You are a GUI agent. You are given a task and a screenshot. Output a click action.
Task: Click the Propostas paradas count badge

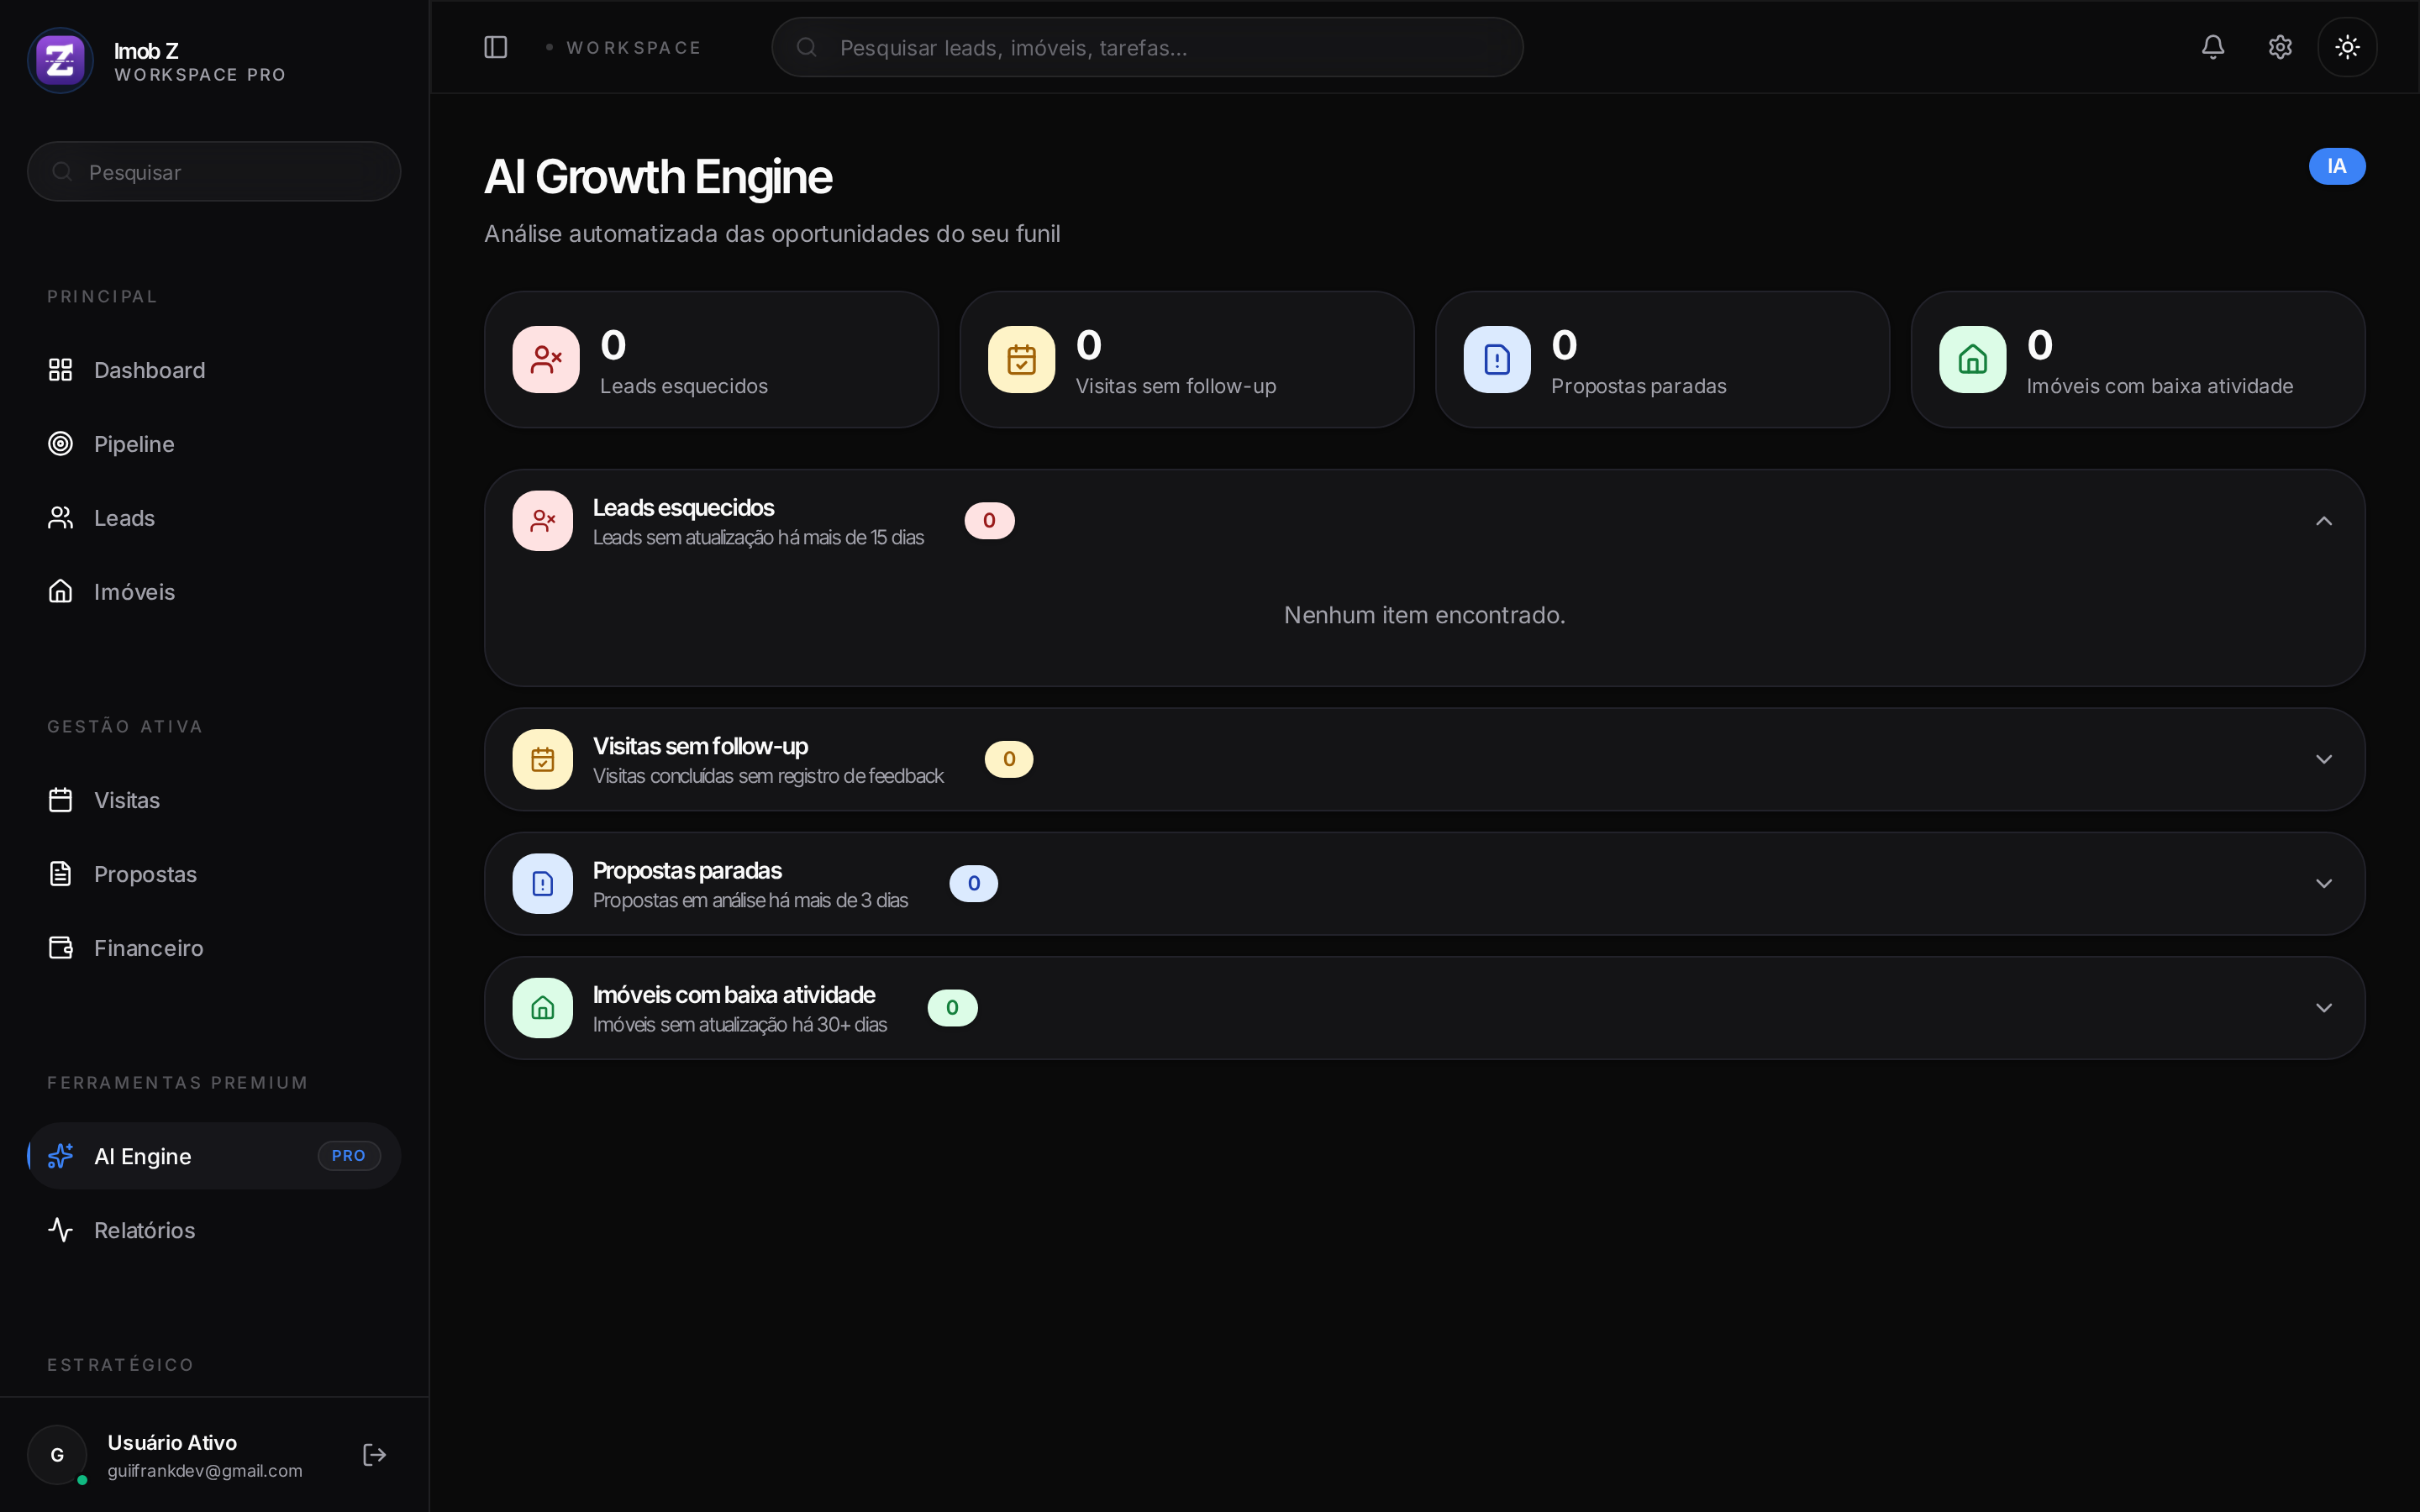[x=974, y=884]
